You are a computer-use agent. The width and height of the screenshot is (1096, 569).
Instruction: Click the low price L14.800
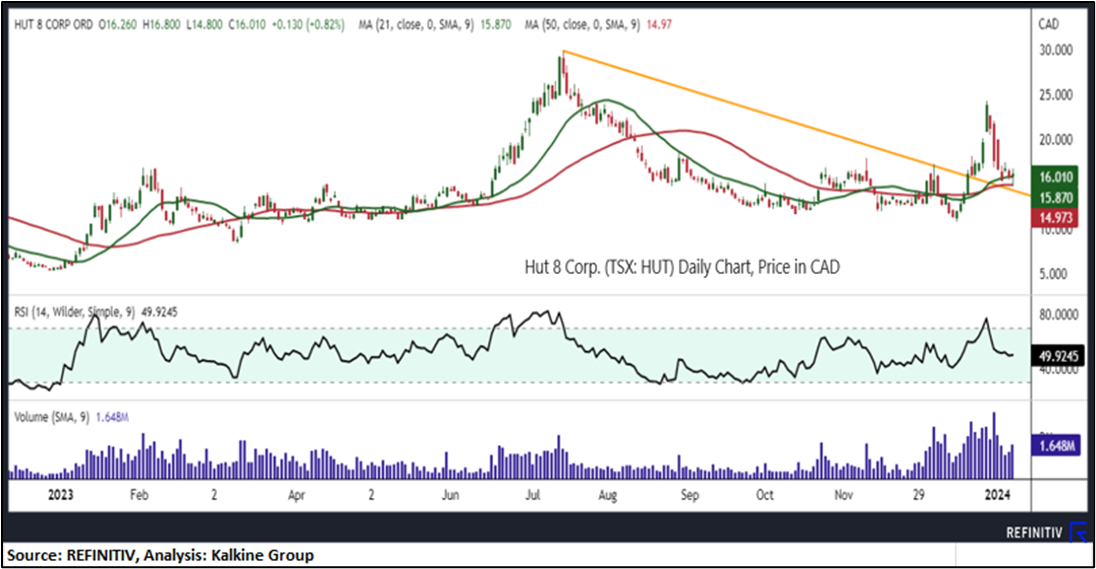point(203,24)
